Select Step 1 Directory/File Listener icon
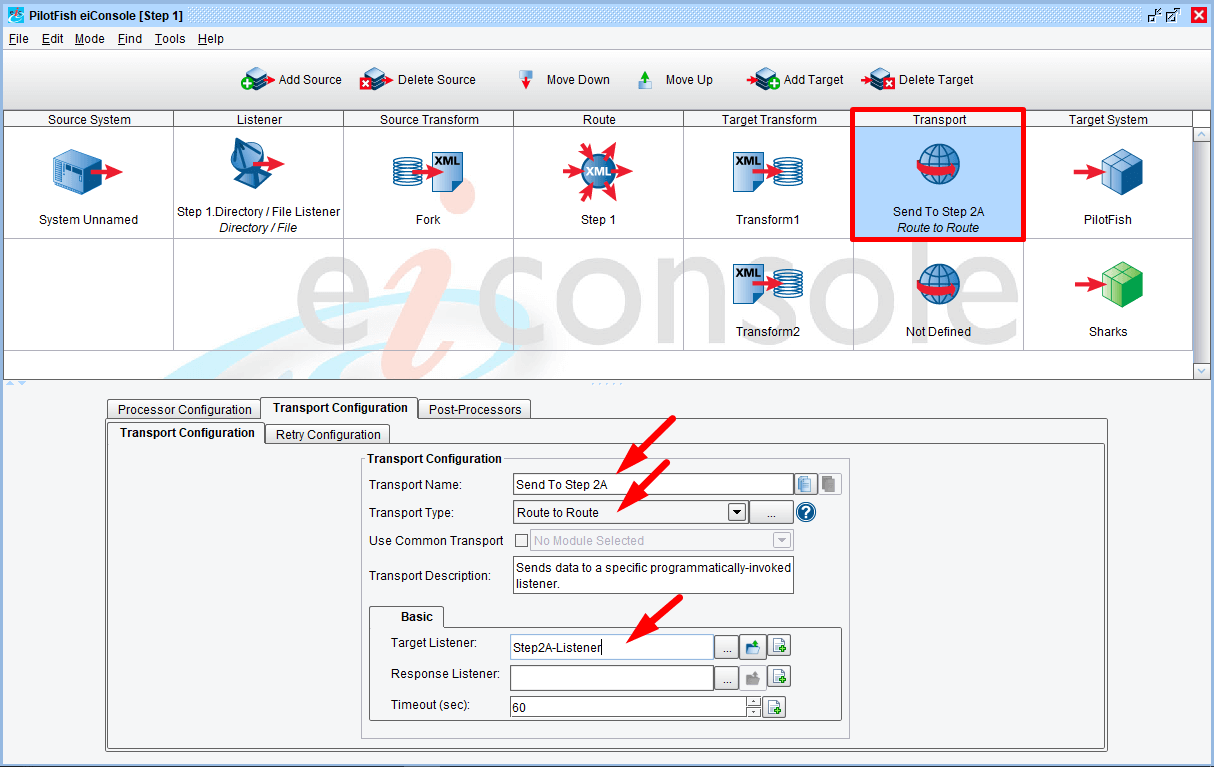Screen dimensions: 1214x767 coord(258,165)
